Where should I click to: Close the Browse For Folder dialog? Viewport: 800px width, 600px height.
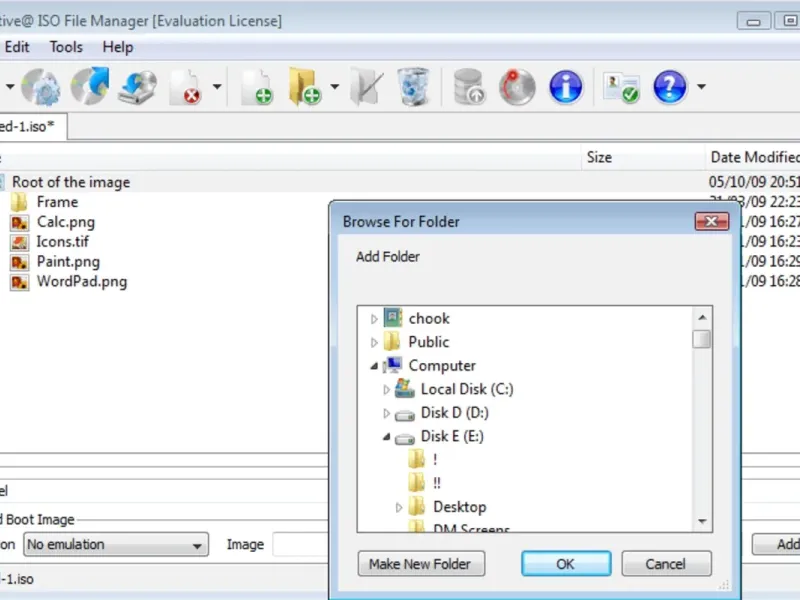[x=712, y=221]
